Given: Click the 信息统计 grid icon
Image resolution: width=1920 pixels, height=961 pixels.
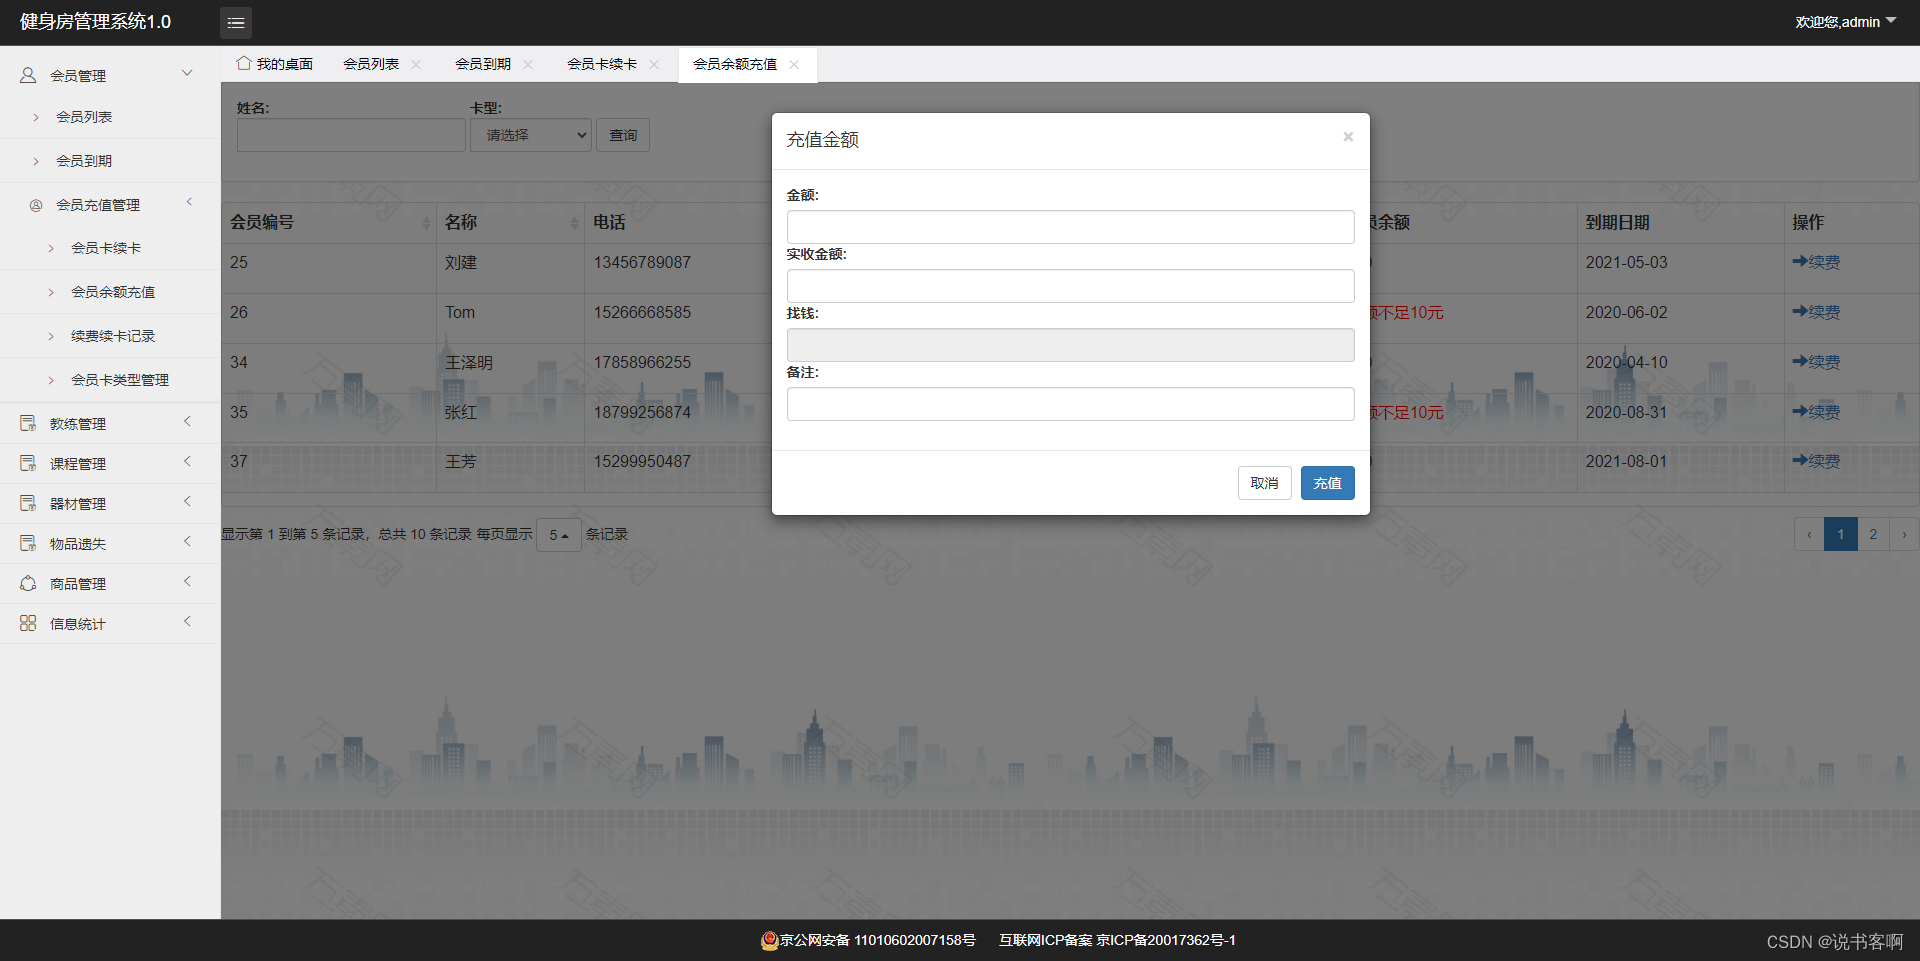Looking at the screenshot, I should pos(28,624).
